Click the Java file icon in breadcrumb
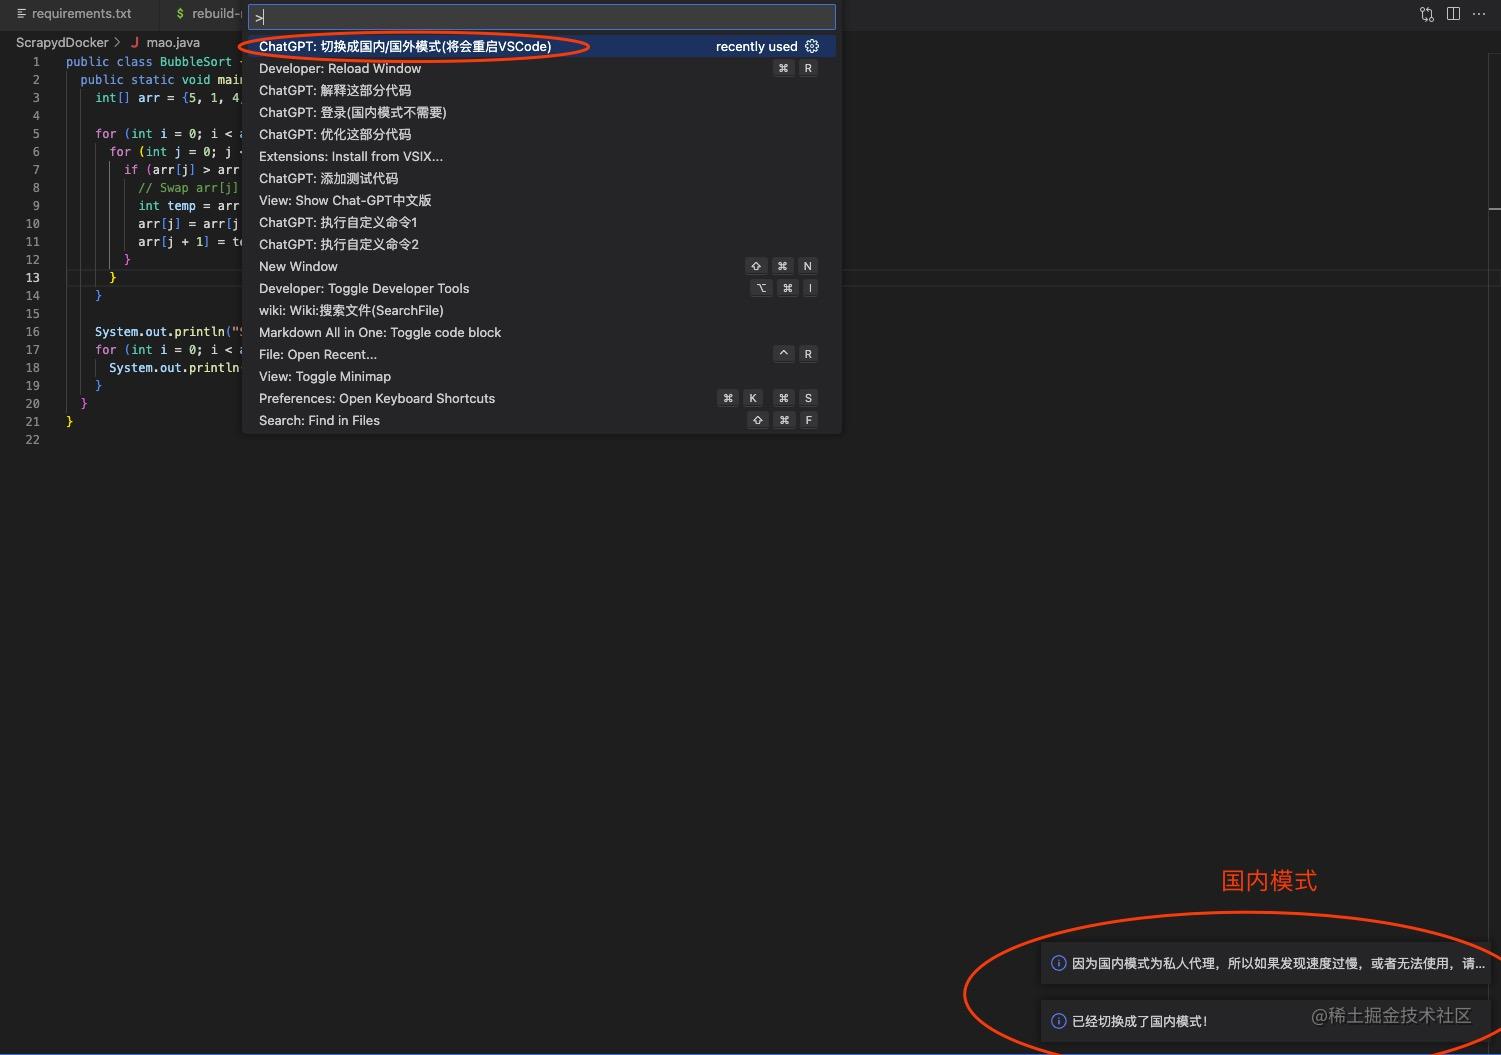The image size is (1501, 1055). (135, 43)
